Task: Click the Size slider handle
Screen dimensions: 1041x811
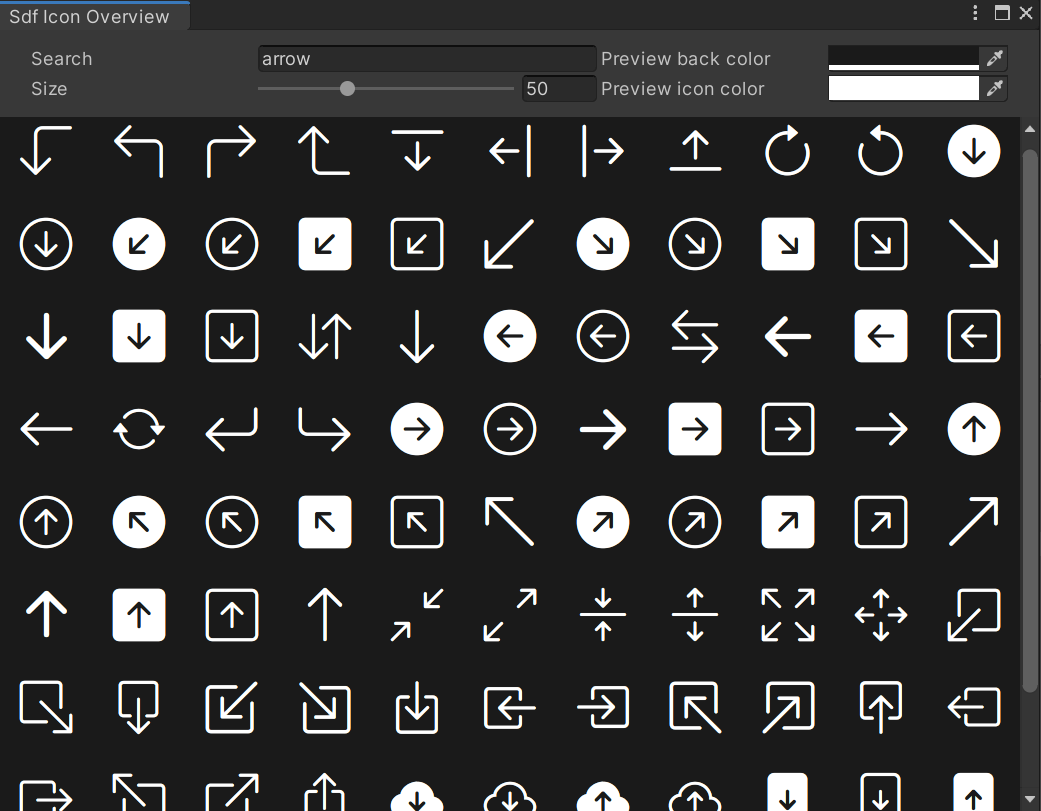Action: (347, 88)
